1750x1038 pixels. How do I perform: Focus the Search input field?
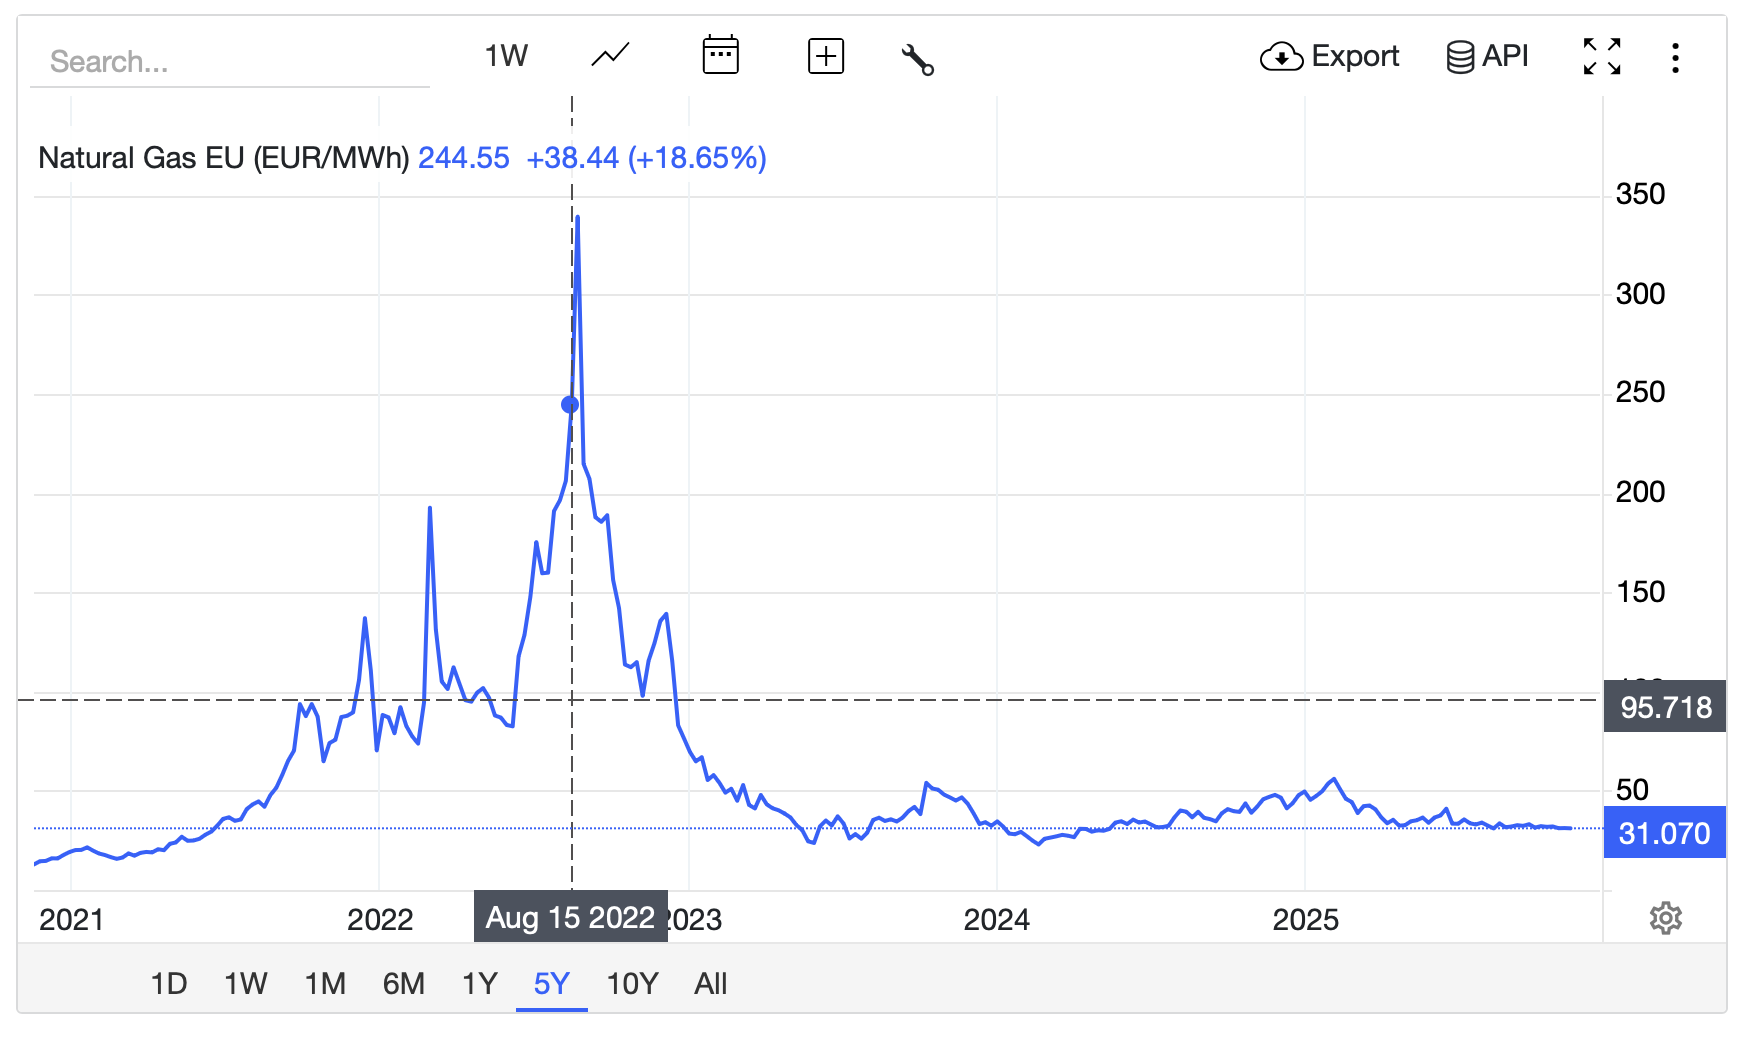tap(230, 62)
